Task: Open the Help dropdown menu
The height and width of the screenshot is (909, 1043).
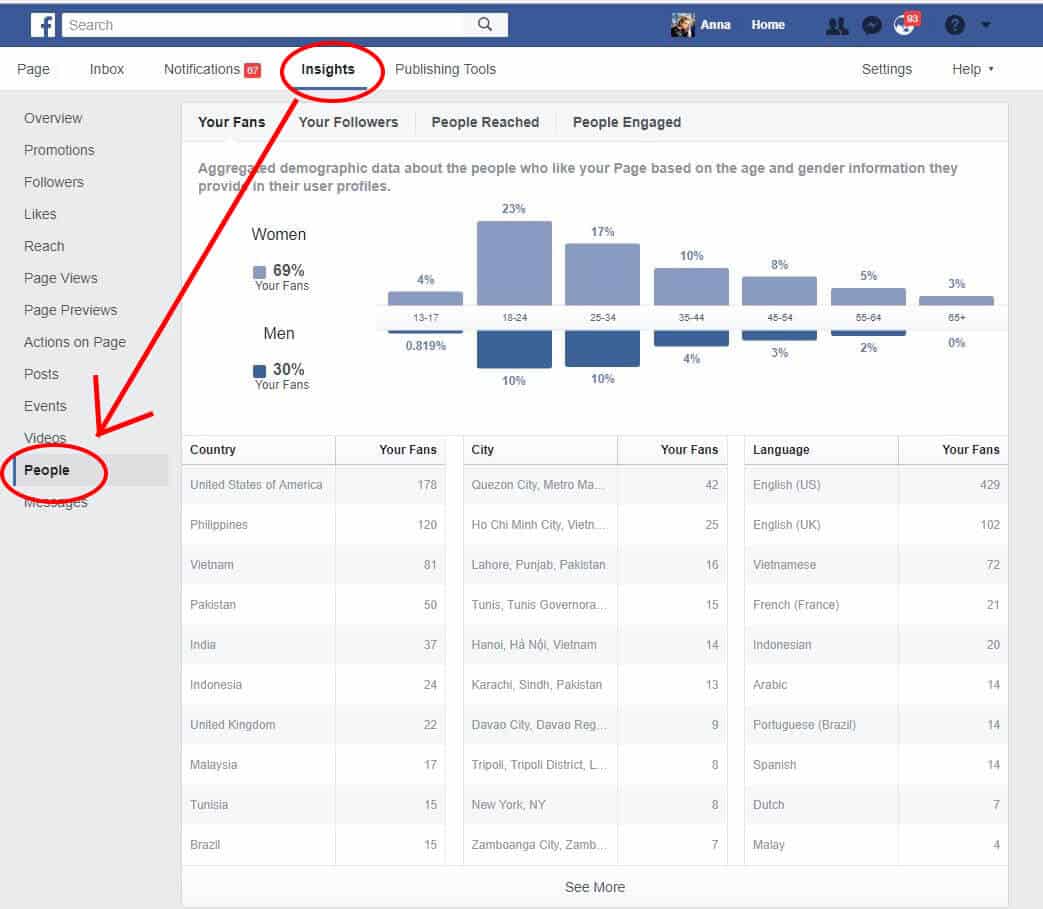Action: [972, 69]
